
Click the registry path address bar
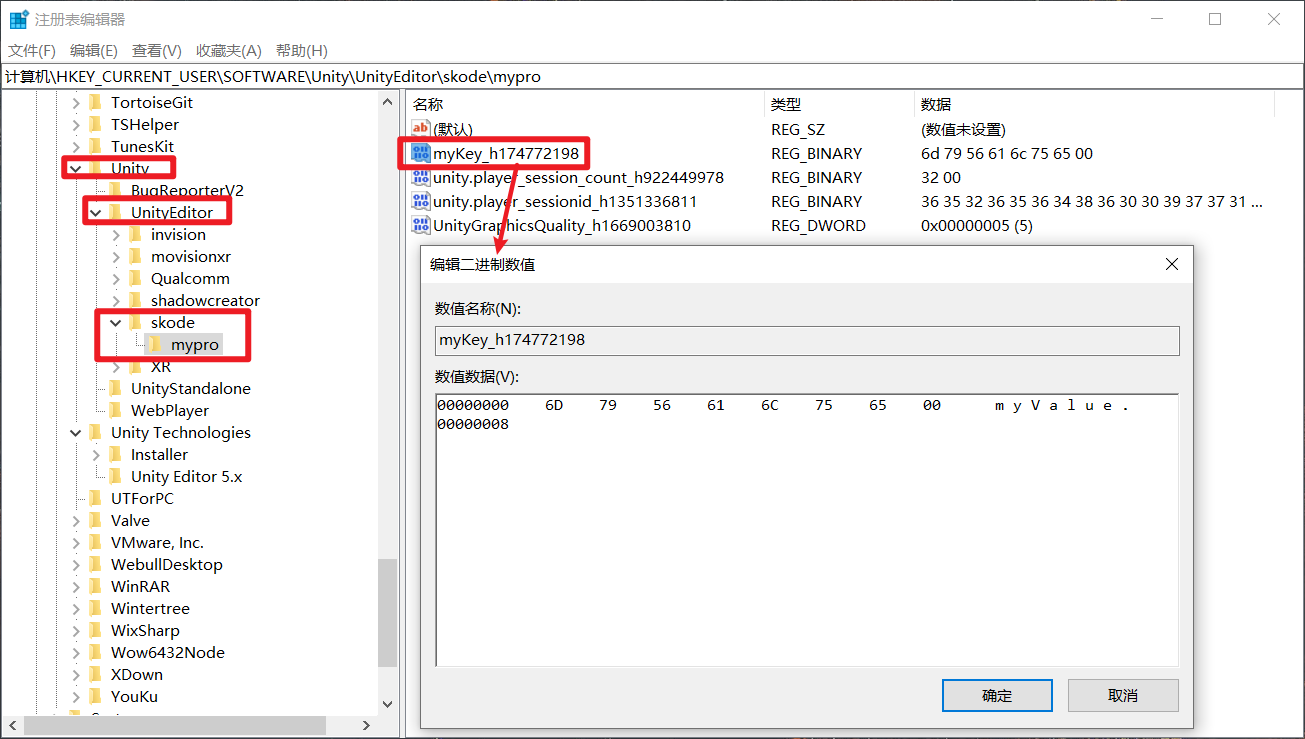[652, 76]
